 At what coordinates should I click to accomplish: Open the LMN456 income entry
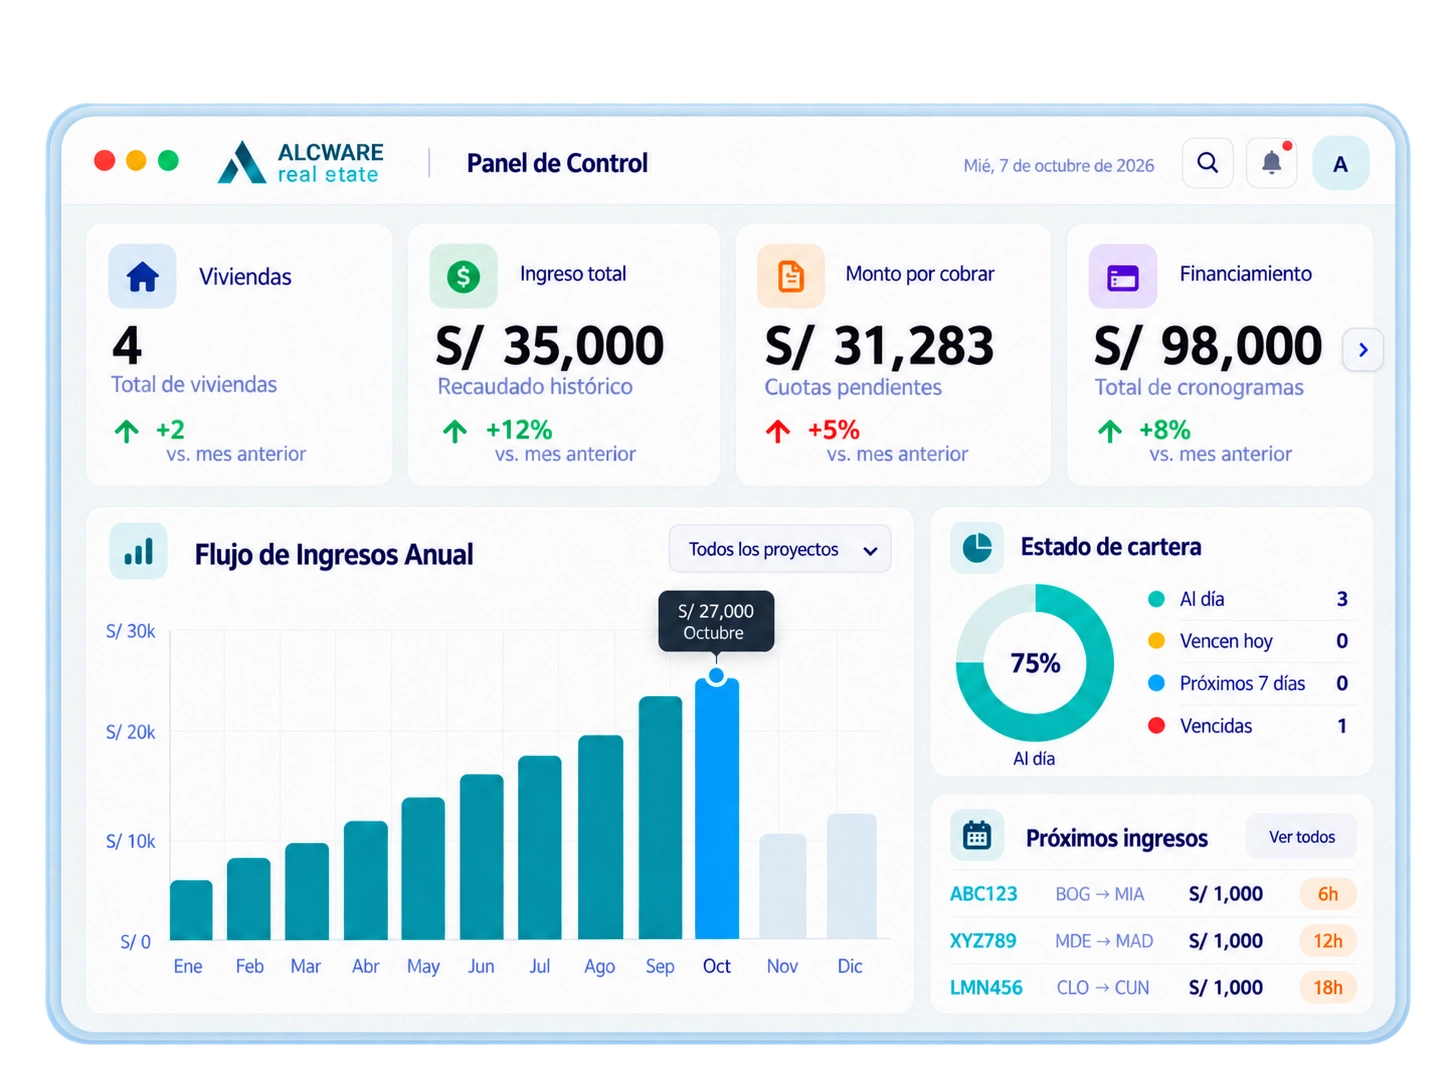[1152, 988]
